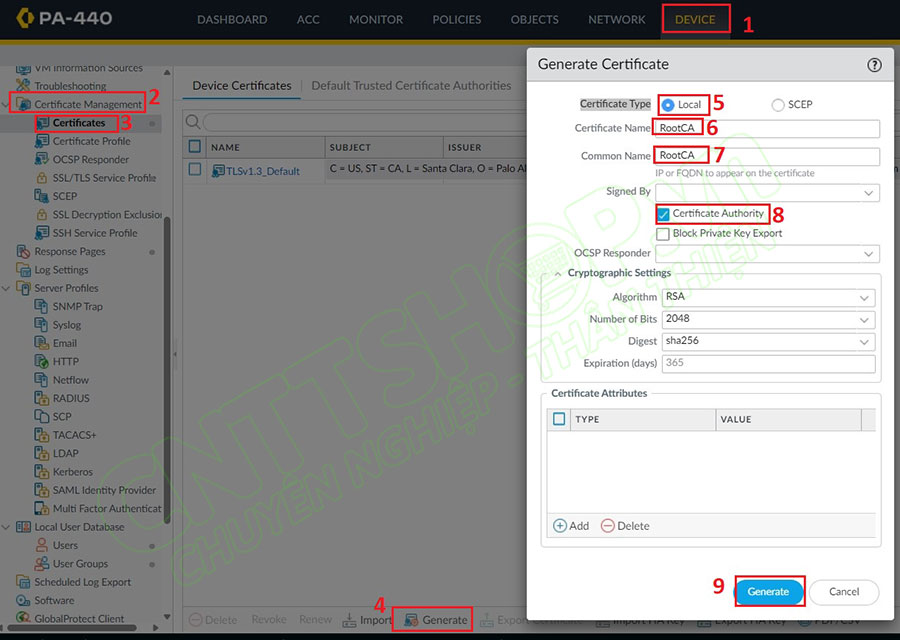900x640 pixels.
Task: Click the Certificate Name input field
Action: [767, 128]
